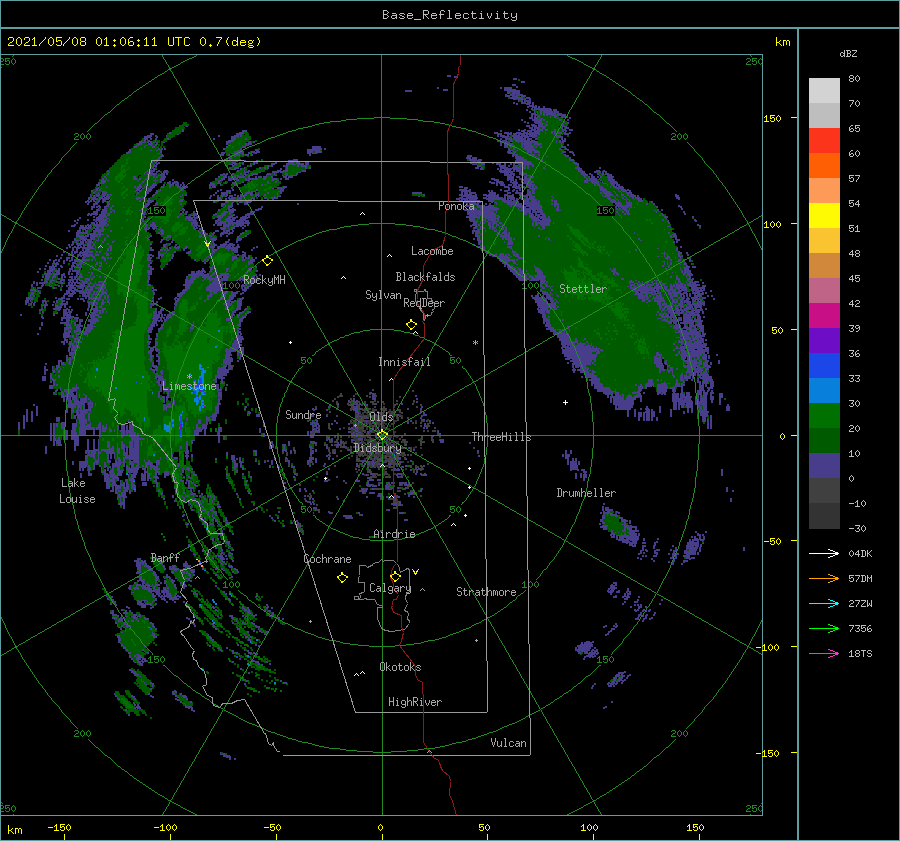This screenshot has width=900, height=841.
Task: Click the magenta 18TS arrow icon
Action: coord(824,653)
